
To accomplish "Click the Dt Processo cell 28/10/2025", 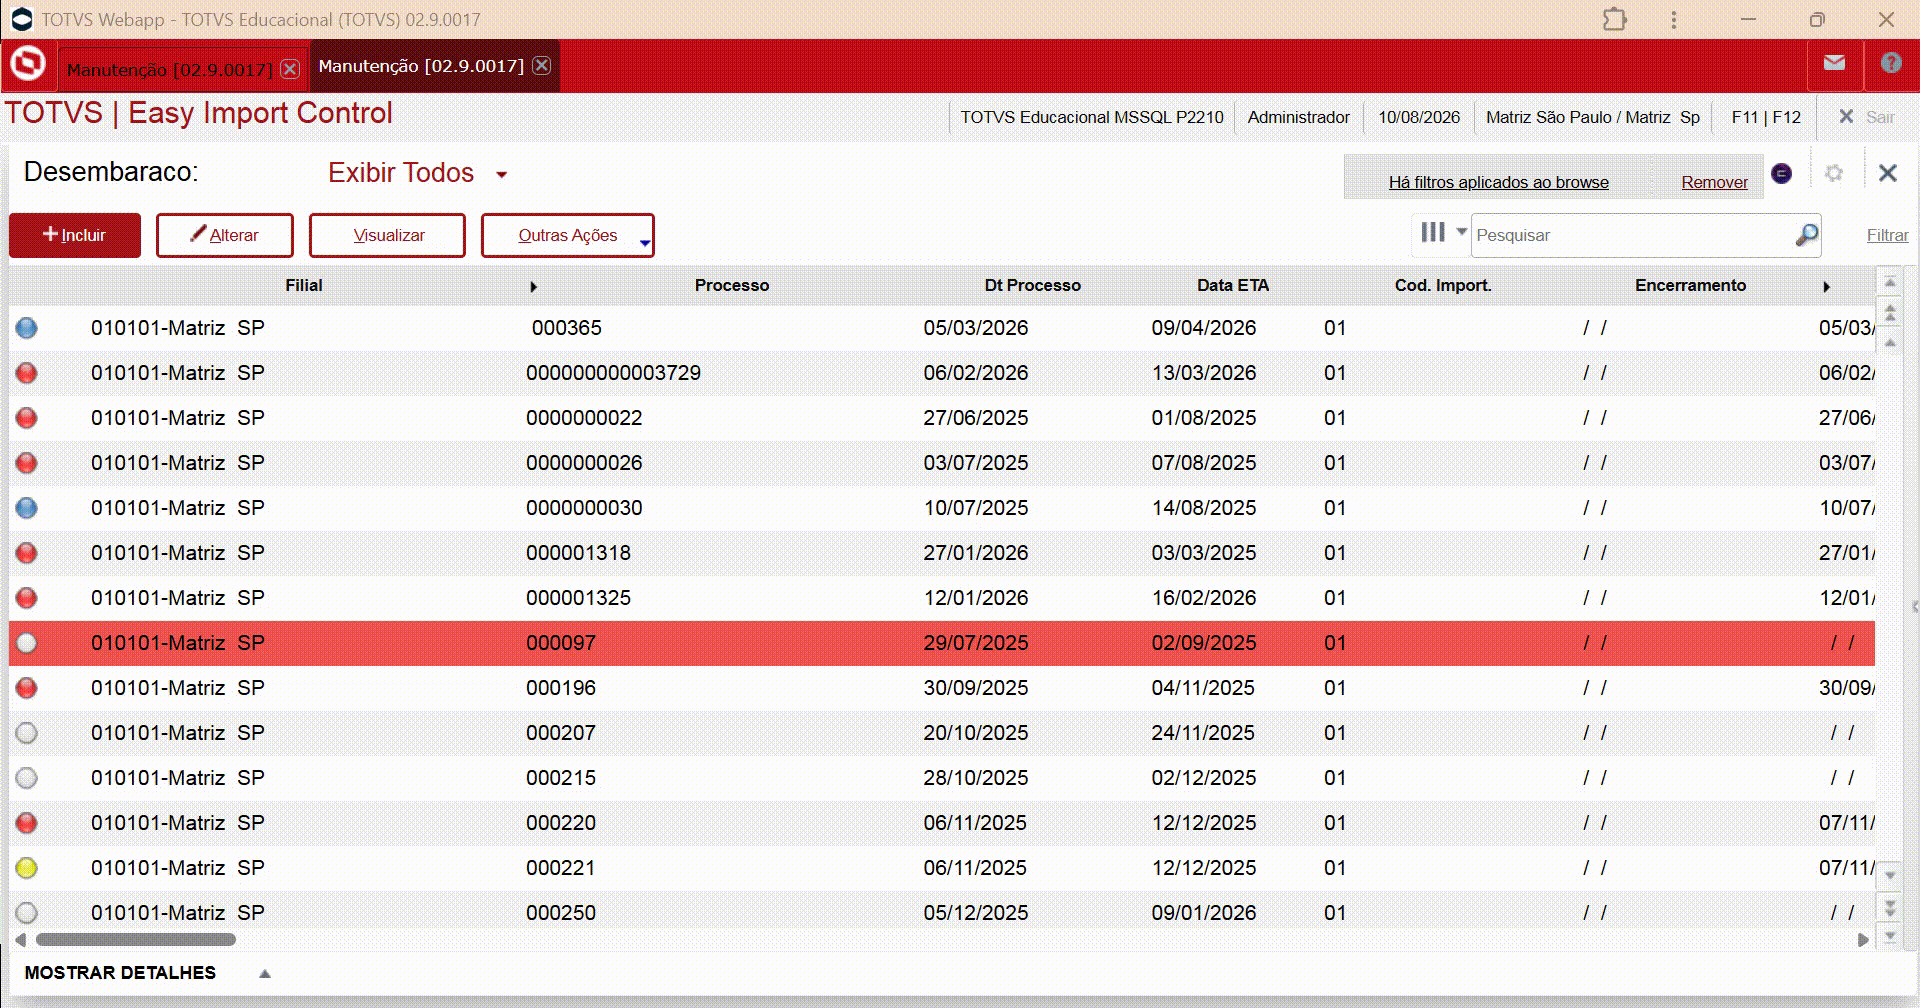I will 975,778.
